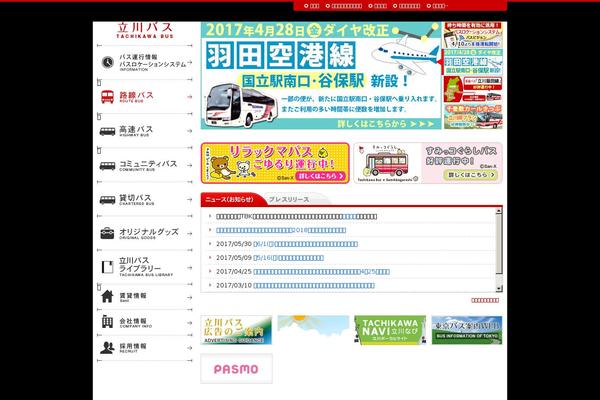Screen dimensions: 600x400
Task: Open the コミュニティバス Community Bus menu item
Action: 145,165
